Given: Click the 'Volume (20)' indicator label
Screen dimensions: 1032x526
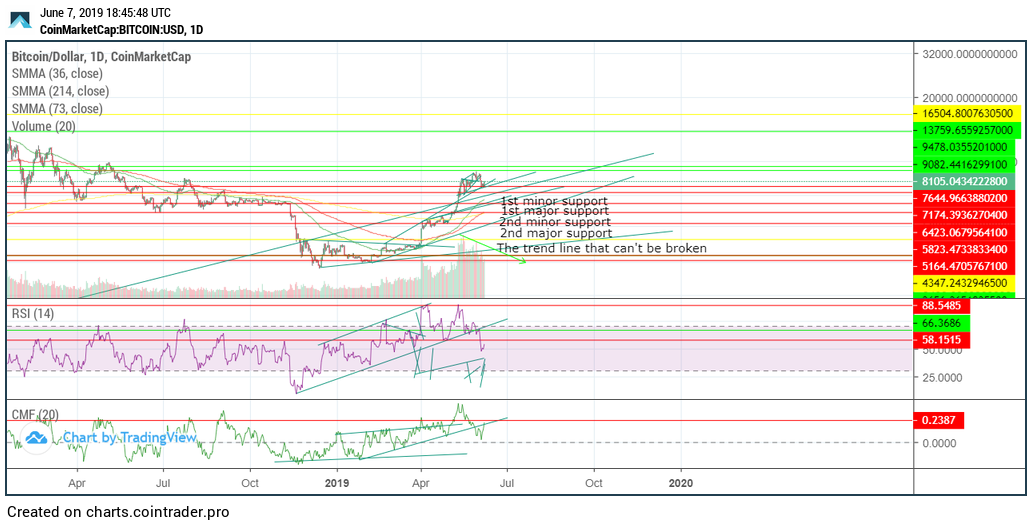Looking at the screenshot, I should click(x=43, y=126).
